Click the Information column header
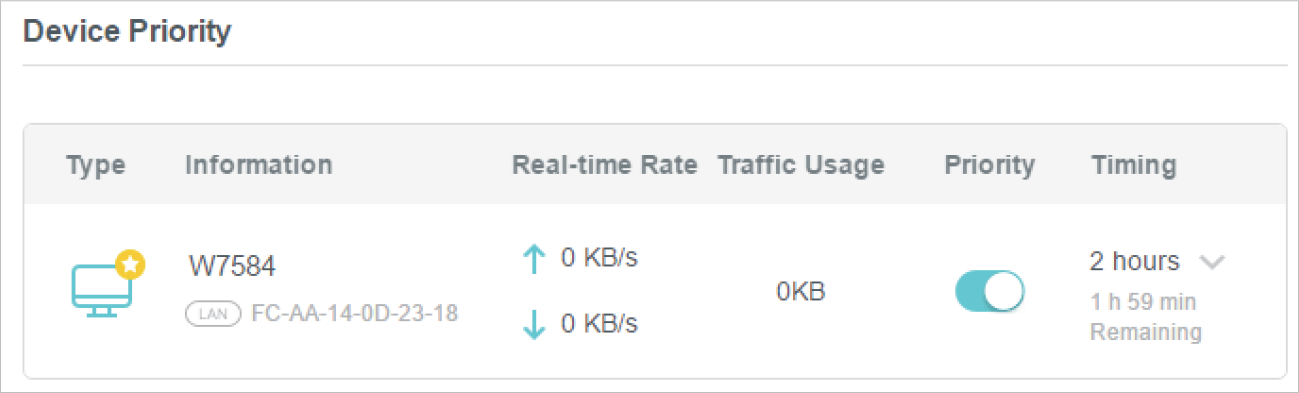Screen dimensions: 1299x393 [259, 165]
